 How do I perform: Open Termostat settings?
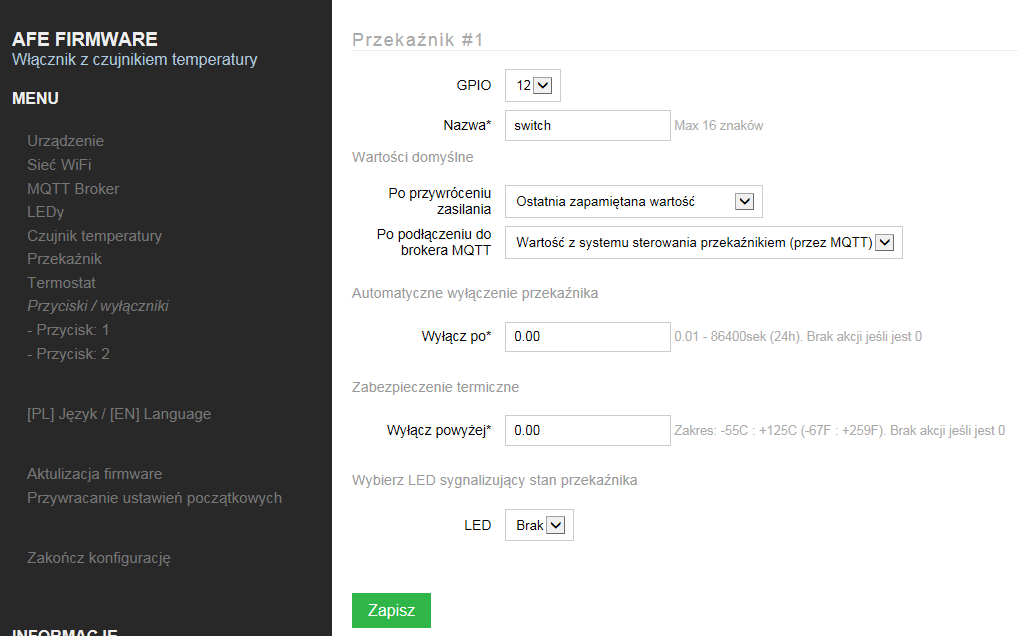61,283
